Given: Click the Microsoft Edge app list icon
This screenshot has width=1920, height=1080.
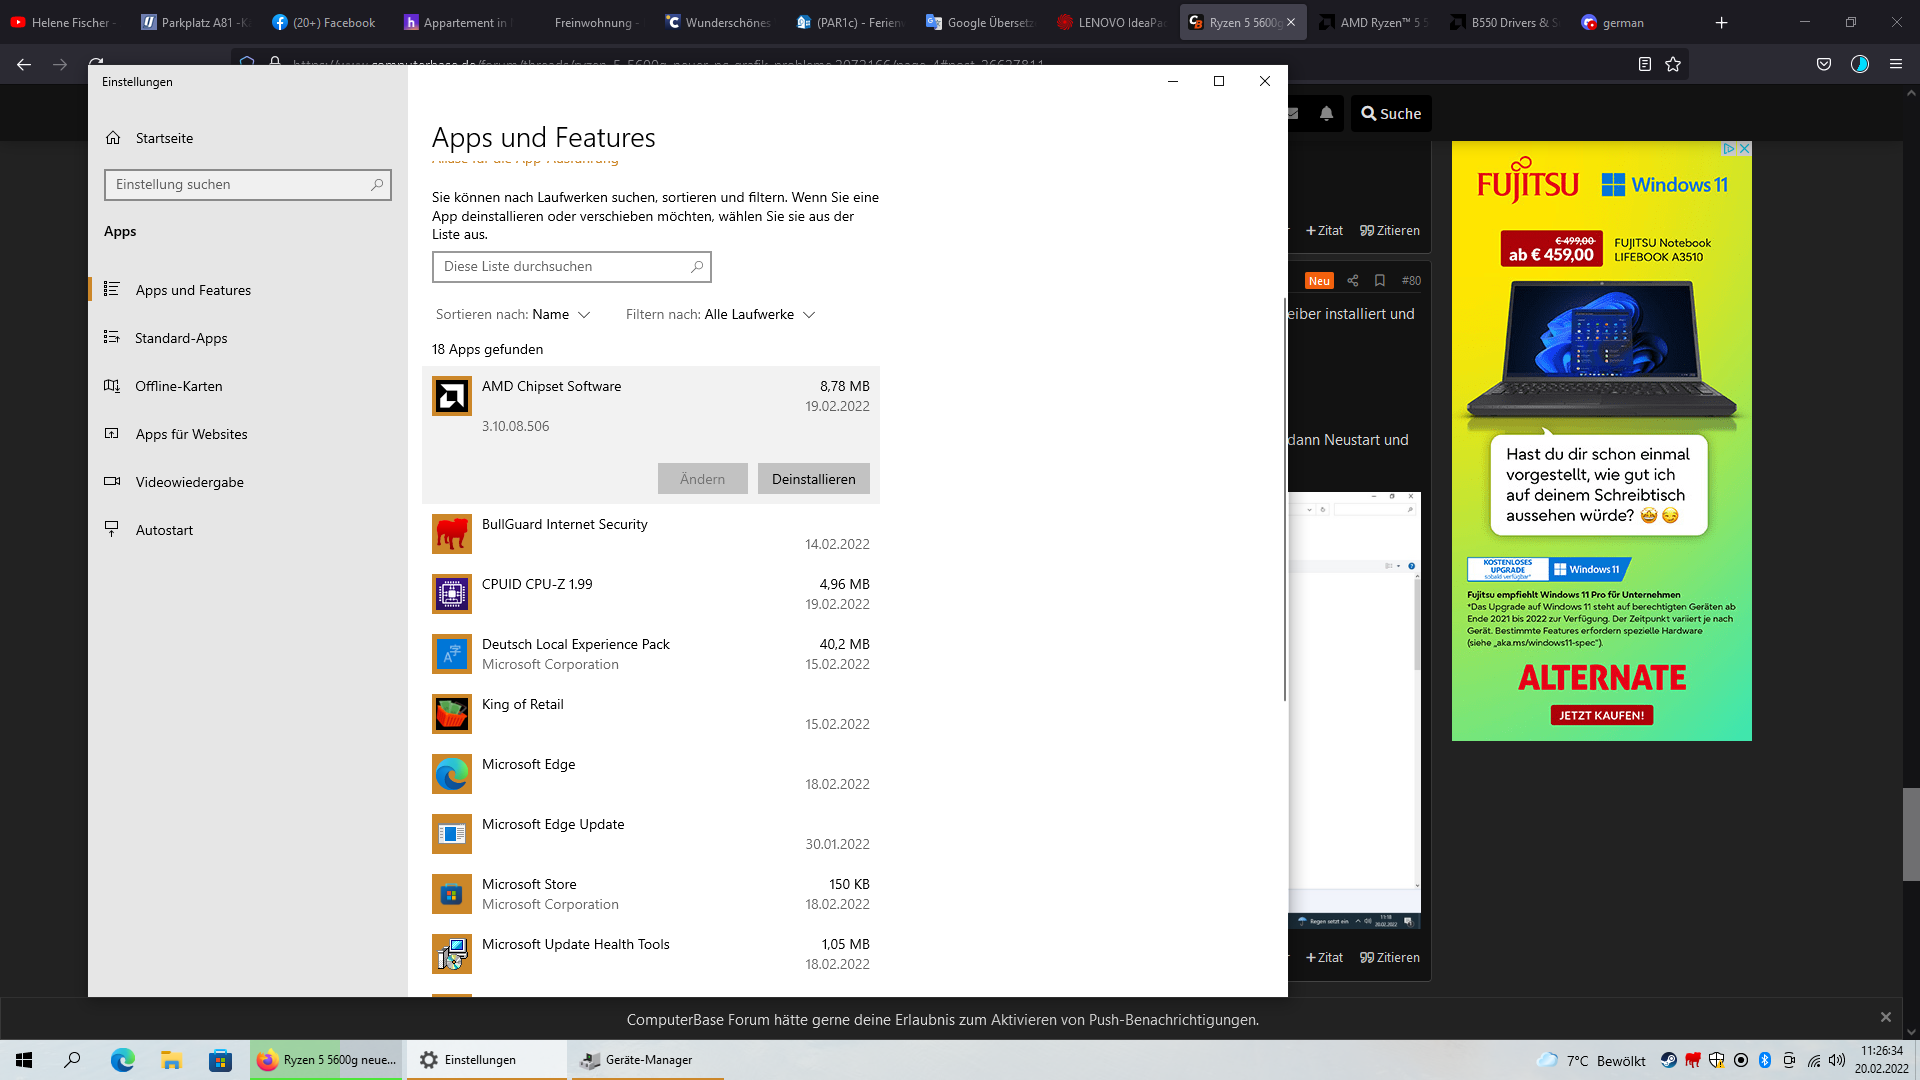Looking at the screenshot, I should pyautogui.click(x=451, y=774).
